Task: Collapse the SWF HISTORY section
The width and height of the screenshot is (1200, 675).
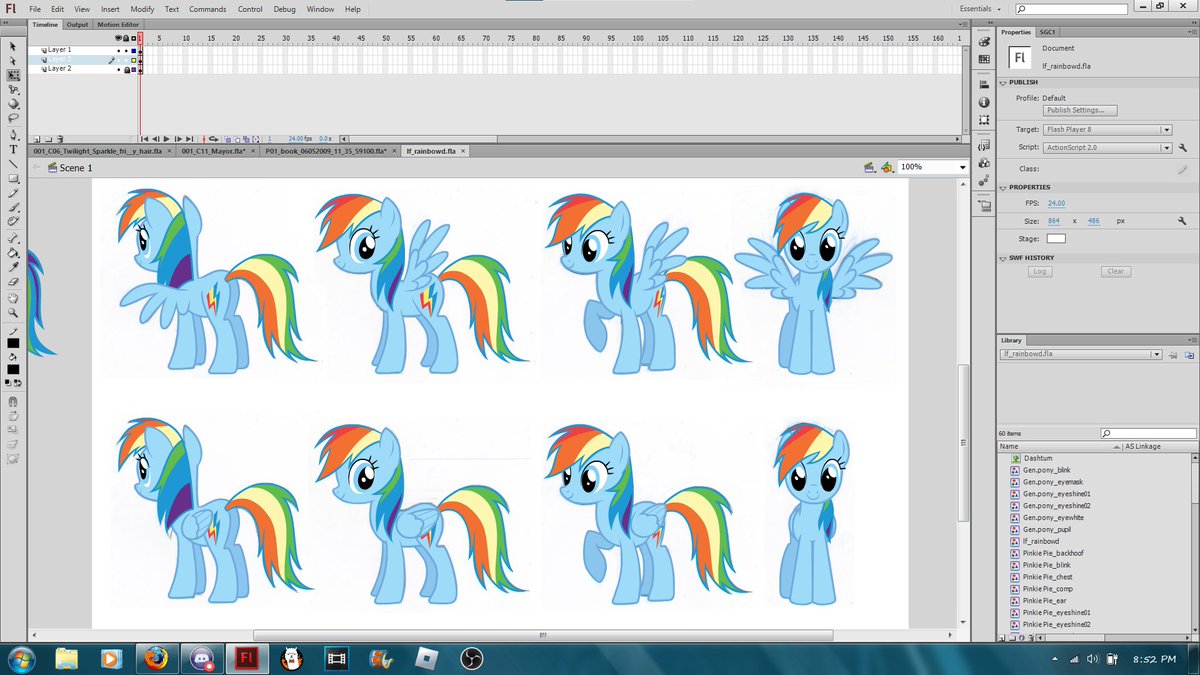Action: pos(1003,258)
